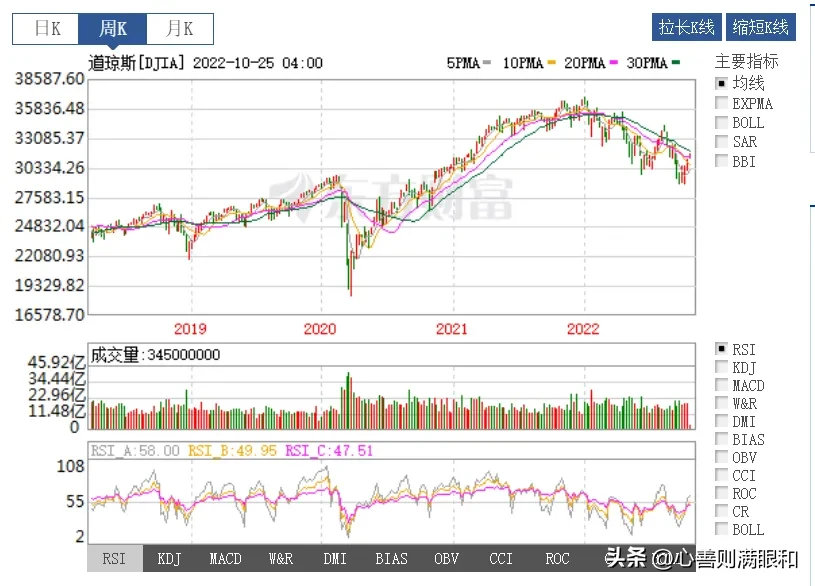Open the ROC tab in bottom bar

[x=557, y=558]
